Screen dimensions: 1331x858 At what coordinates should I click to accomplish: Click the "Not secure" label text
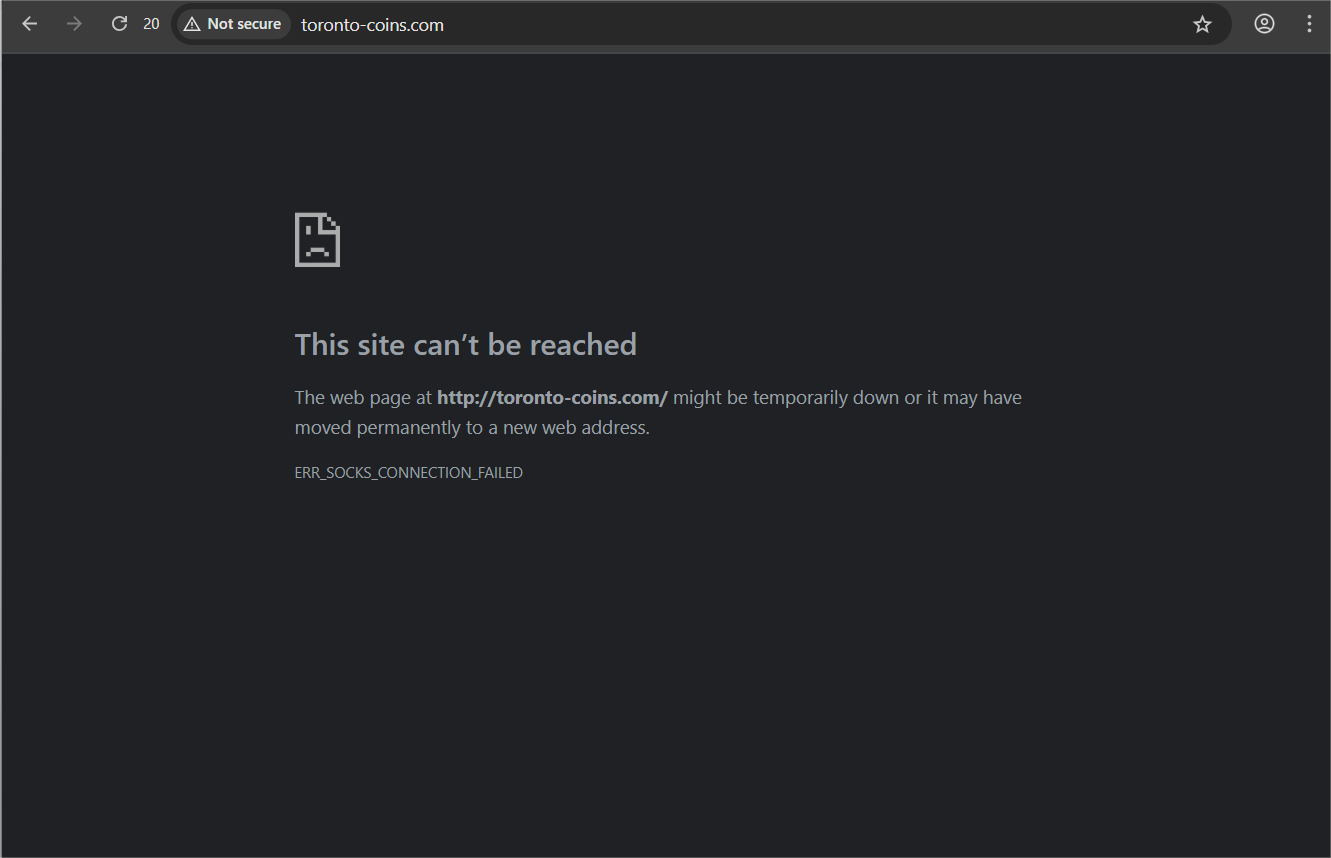pos(244,24)
